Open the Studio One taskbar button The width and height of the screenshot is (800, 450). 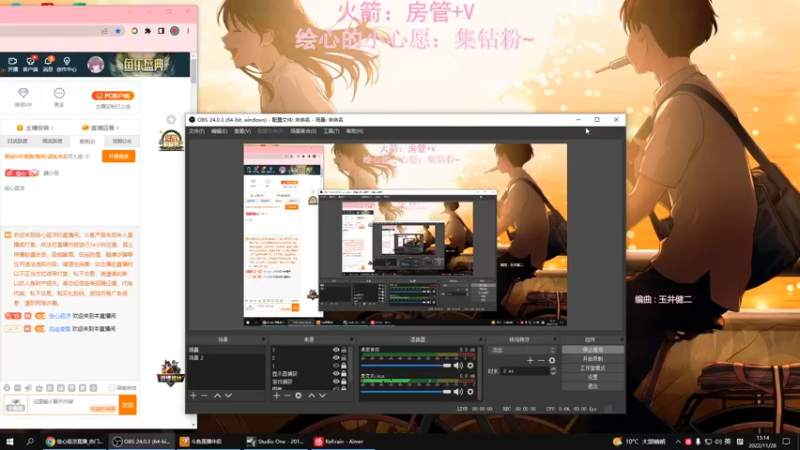coord(276,441)
